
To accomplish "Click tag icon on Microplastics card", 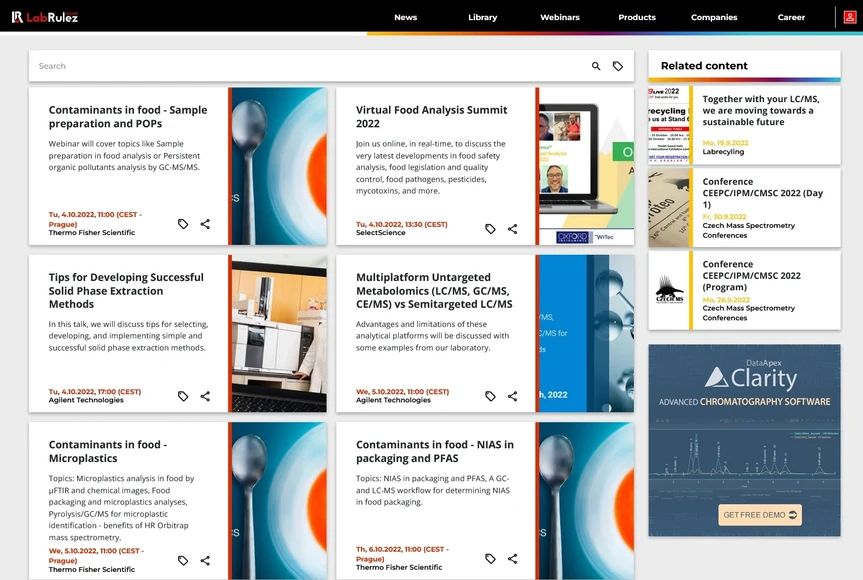I will pos(183,561).
